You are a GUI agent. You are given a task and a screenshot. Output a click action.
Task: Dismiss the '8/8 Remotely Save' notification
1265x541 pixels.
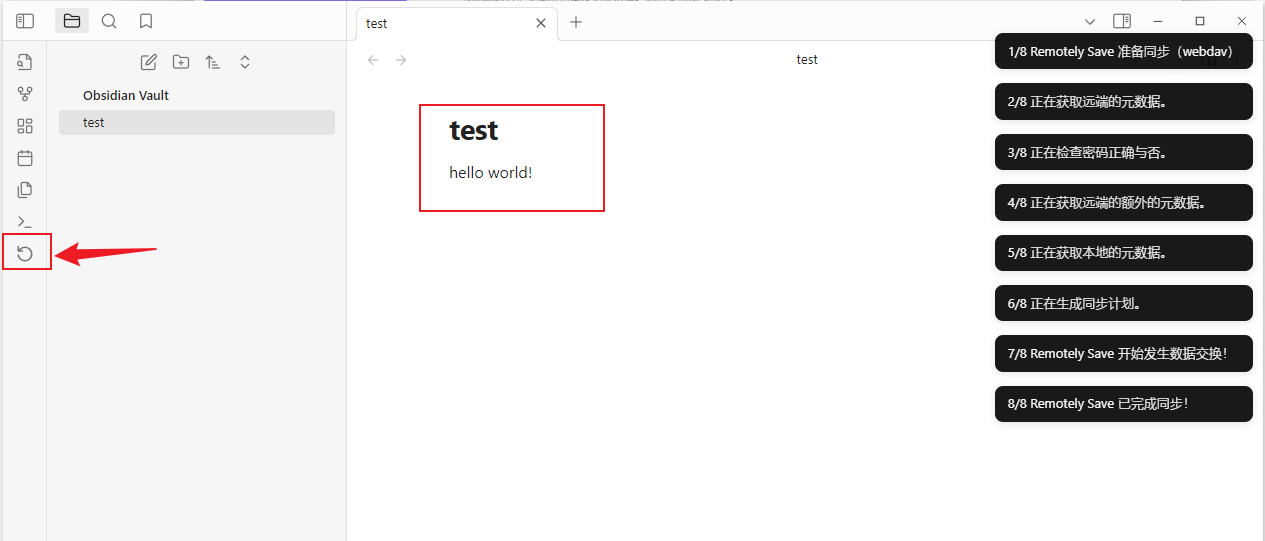(1123, 404)
